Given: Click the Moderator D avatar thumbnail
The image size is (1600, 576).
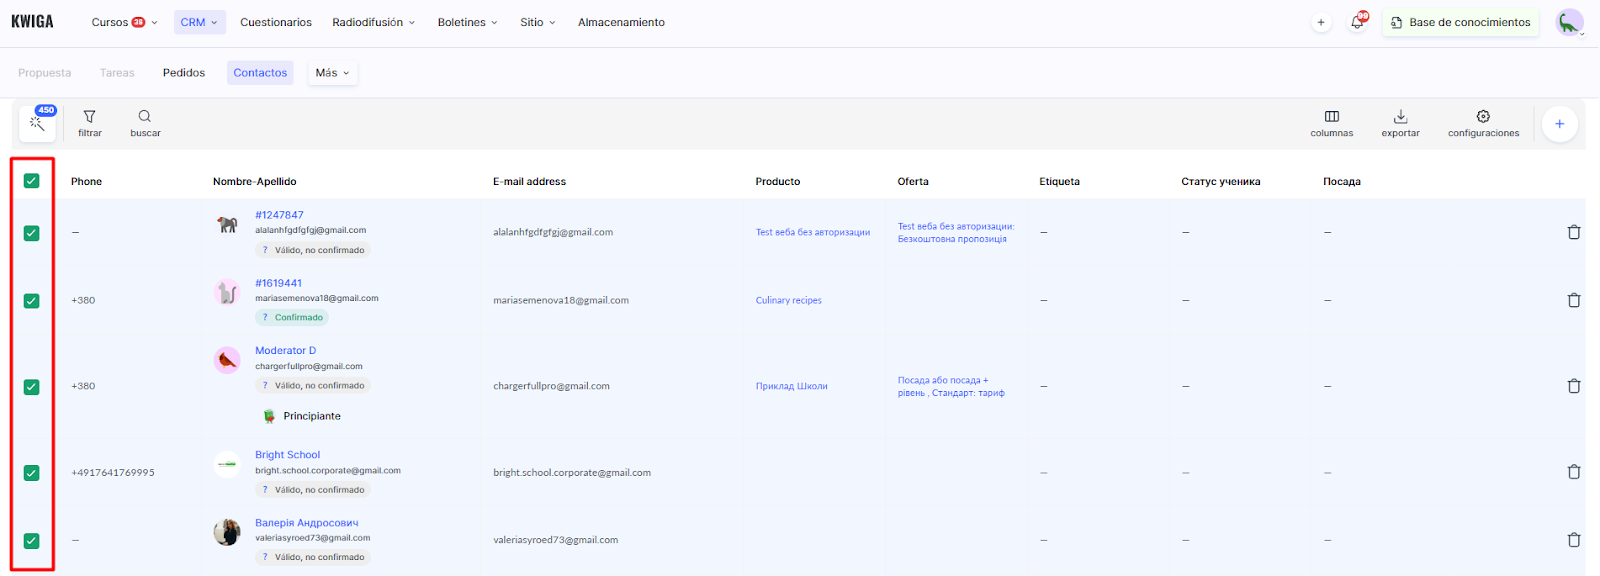Looking at the screenshot, I should click(x=227, y=360).
